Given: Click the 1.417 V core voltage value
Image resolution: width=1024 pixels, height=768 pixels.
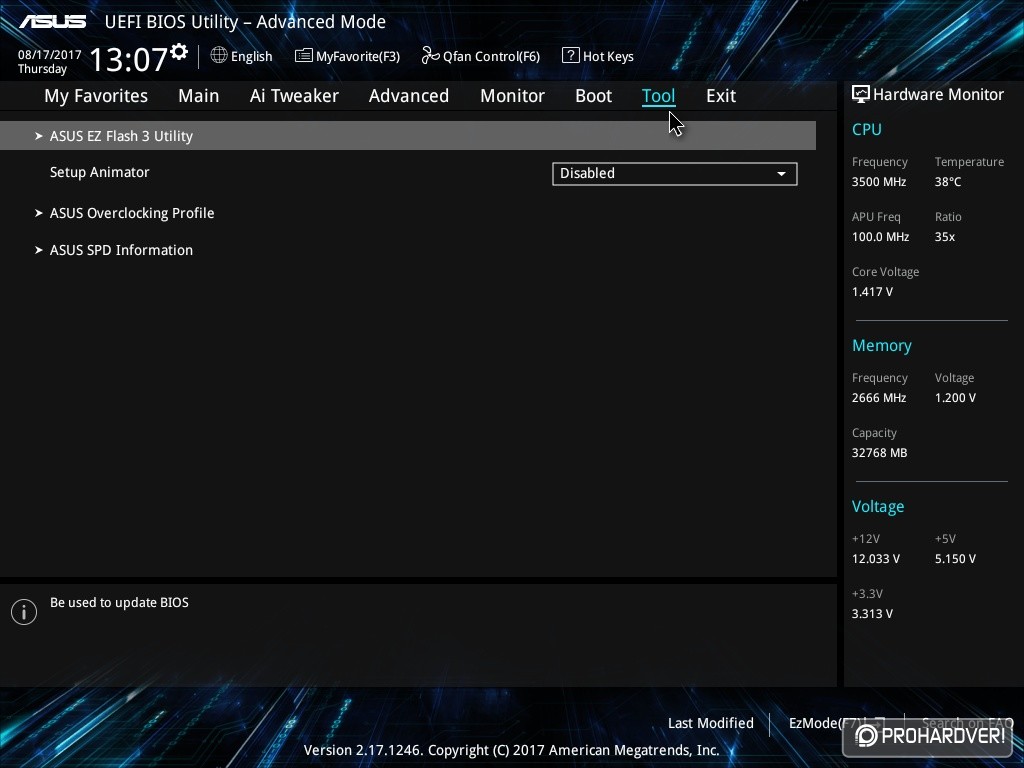Looking at the screenshot, I should (872, 292).
